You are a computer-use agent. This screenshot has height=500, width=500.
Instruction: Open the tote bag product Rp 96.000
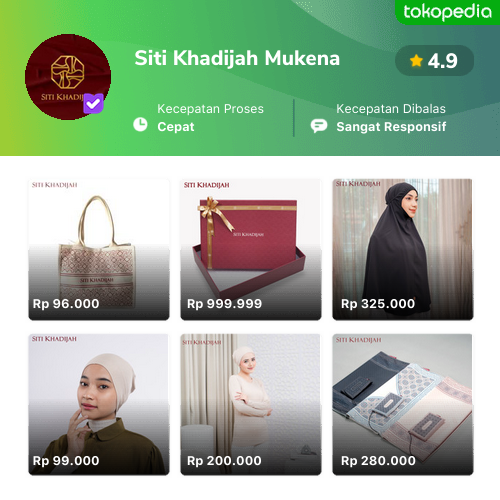[99, 250]
